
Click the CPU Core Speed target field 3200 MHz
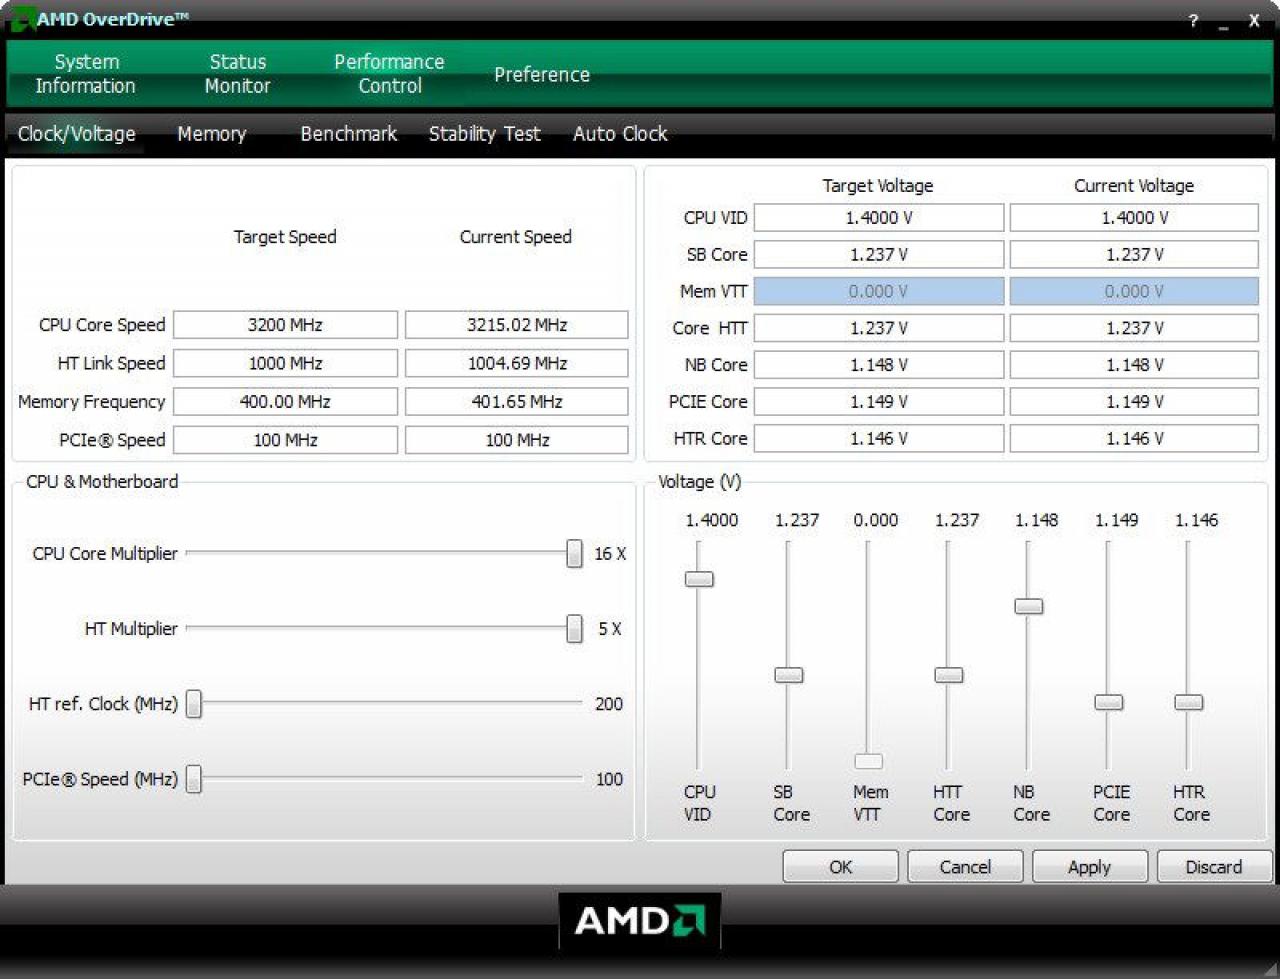click(x=285, y=325)
